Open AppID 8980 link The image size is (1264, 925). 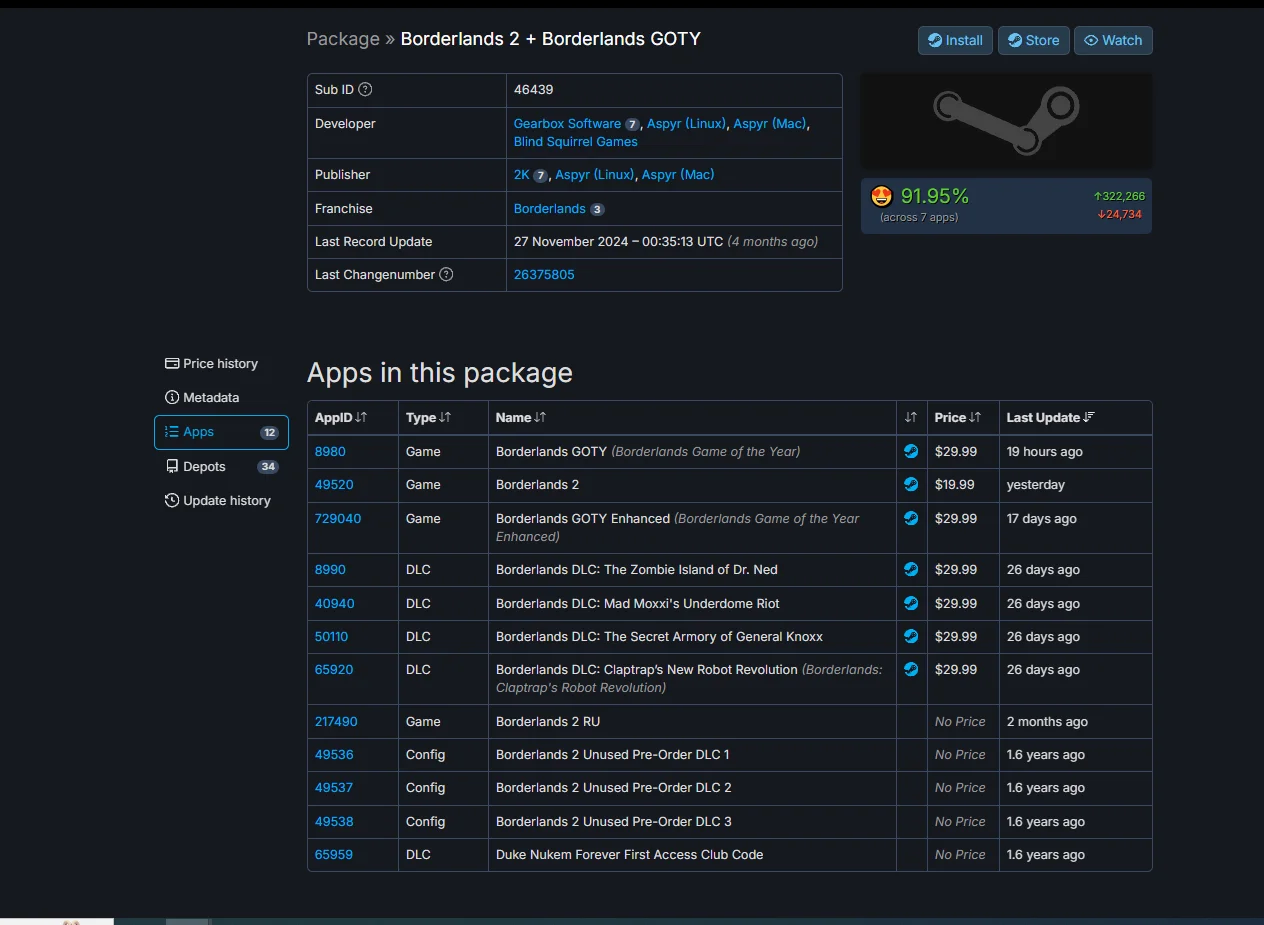click(330, 451)
